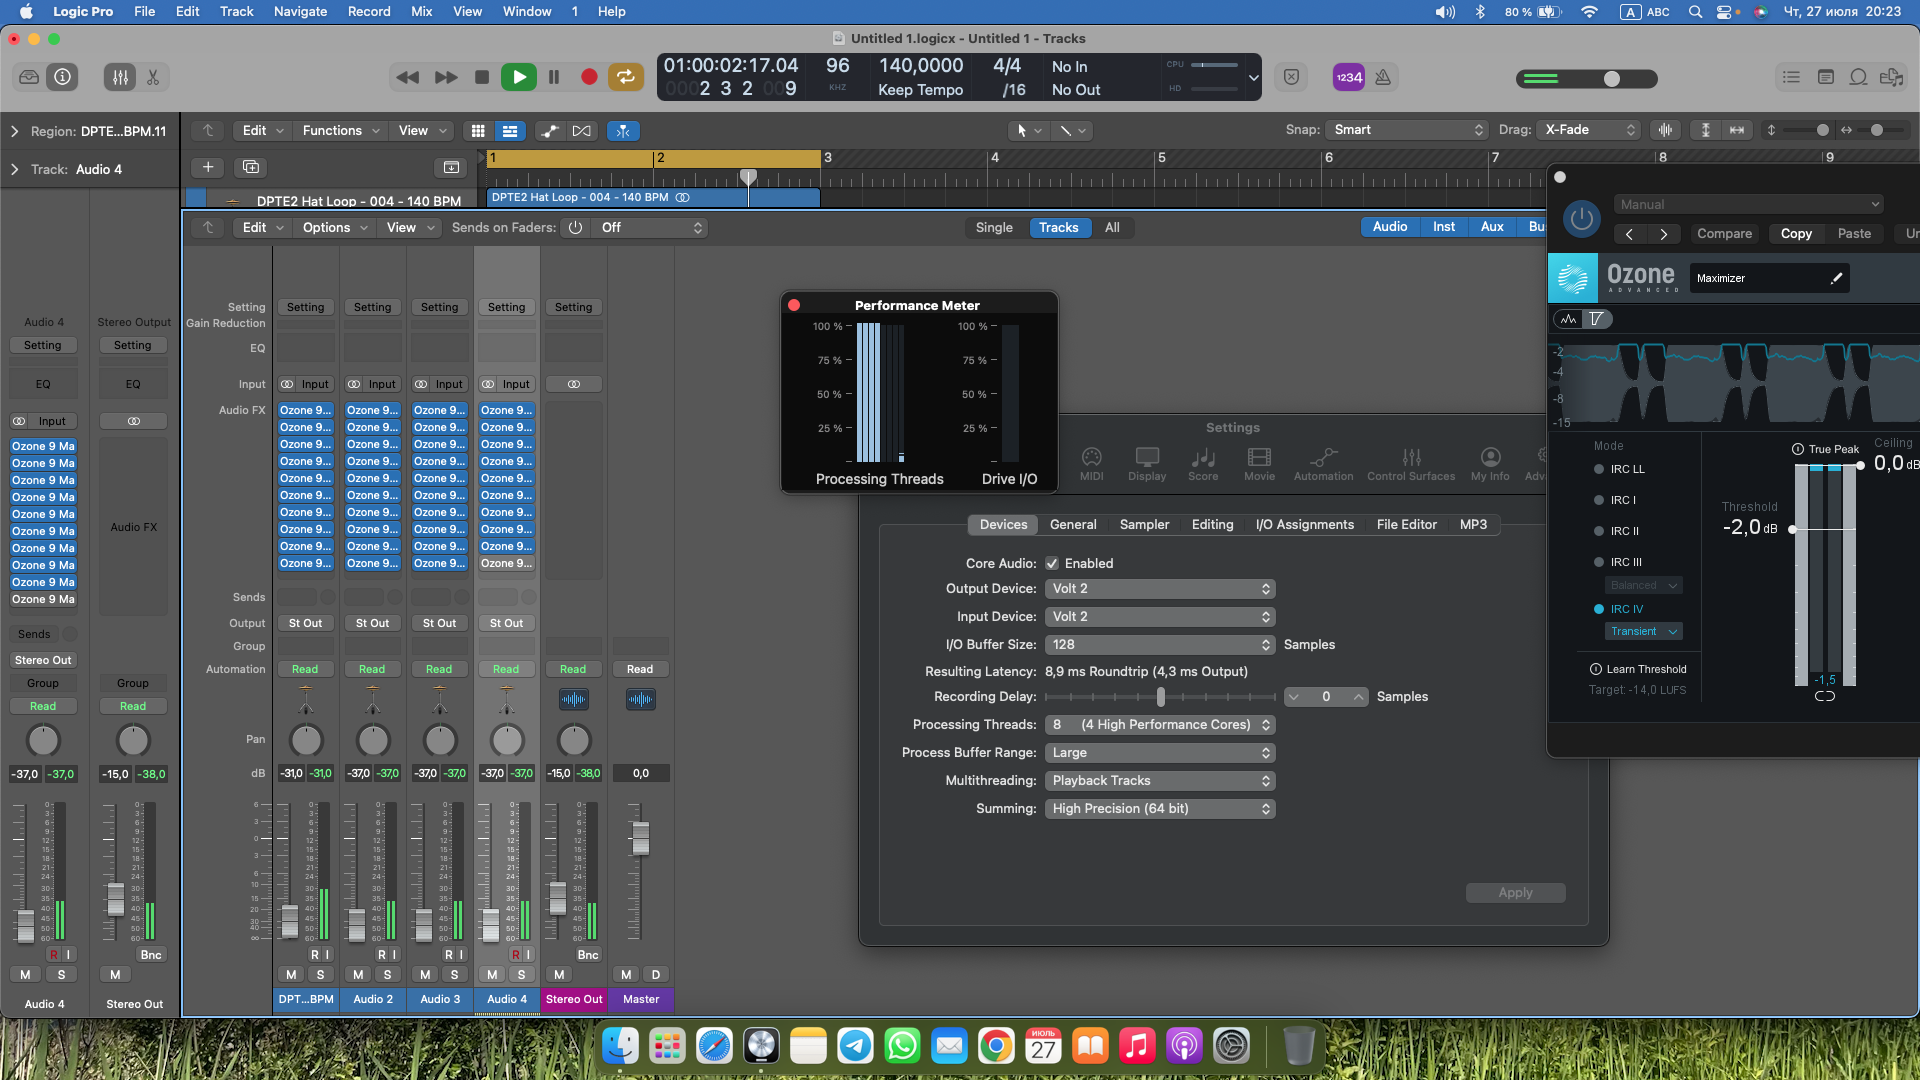Open the Navigate menu in menu bar
The height and width of the screenshot is (1080, 1920).
tap(300, 12)
